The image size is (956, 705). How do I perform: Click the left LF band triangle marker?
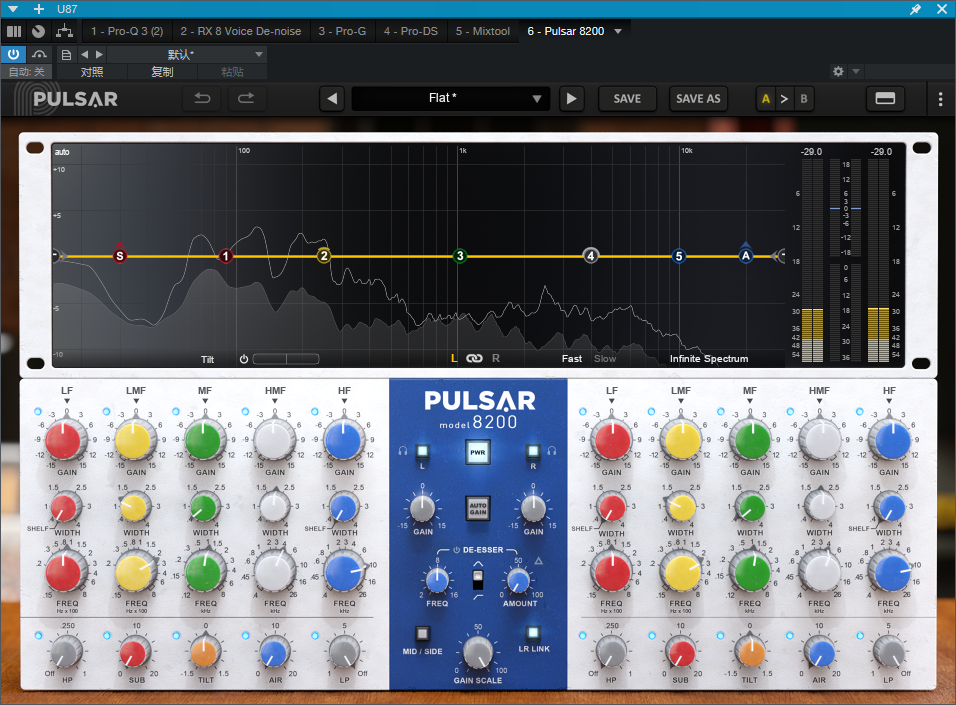66,401
